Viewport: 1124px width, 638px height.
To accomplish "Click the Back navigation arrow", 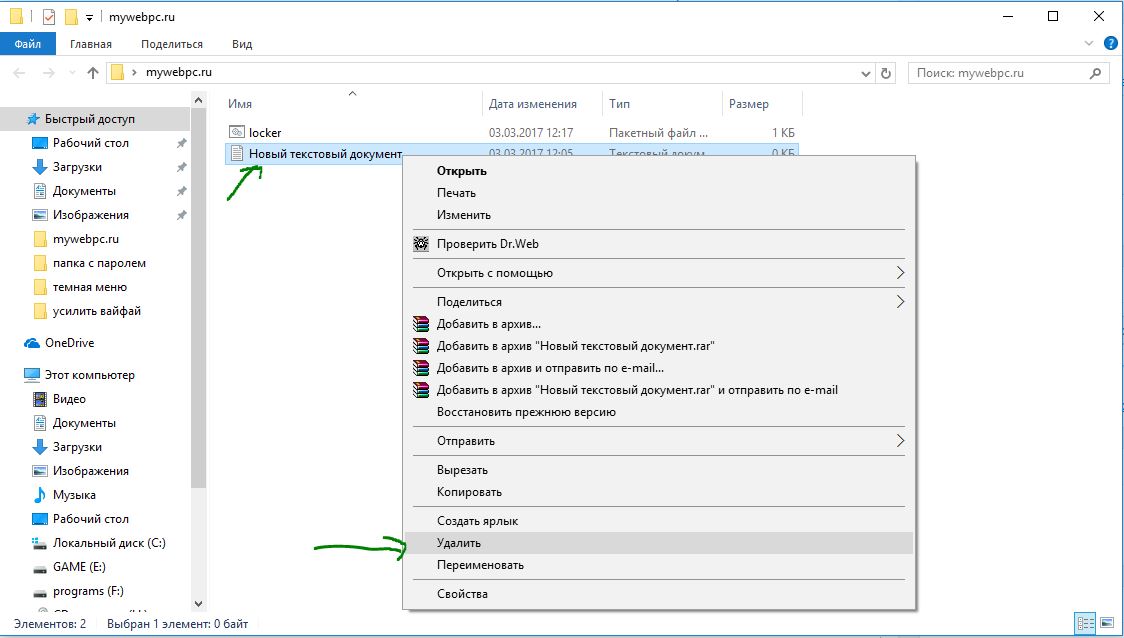I will click(19, 72).
